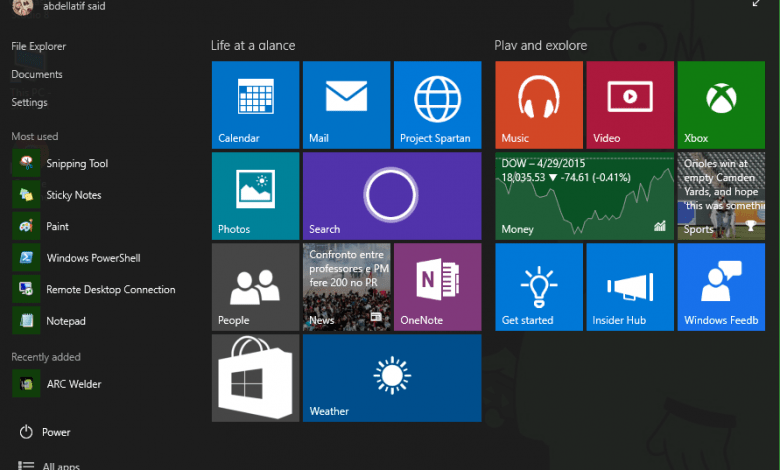780x470 pixels.
Task: Select the ARC Welder text label
Action: [74, 384]
